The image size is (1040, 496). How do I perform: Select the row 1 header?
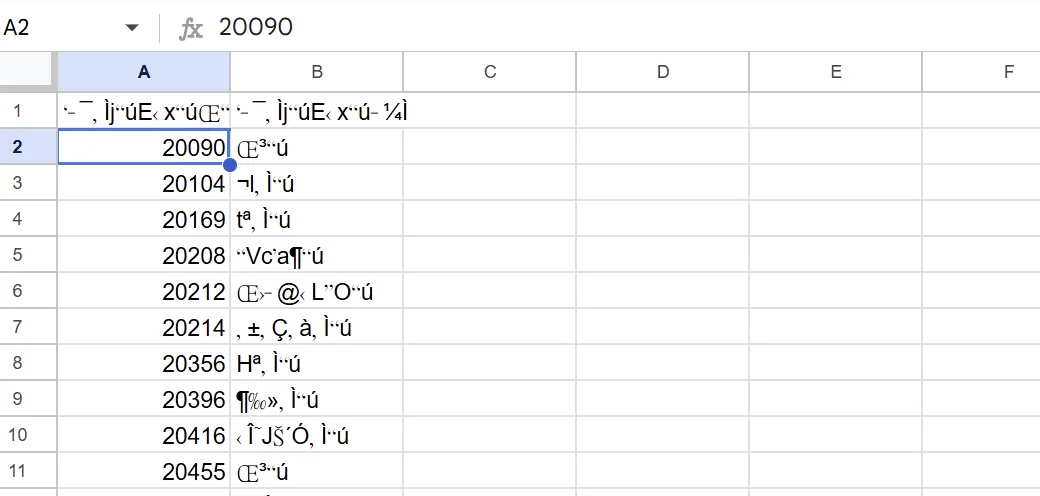click(x=28, y=110)
